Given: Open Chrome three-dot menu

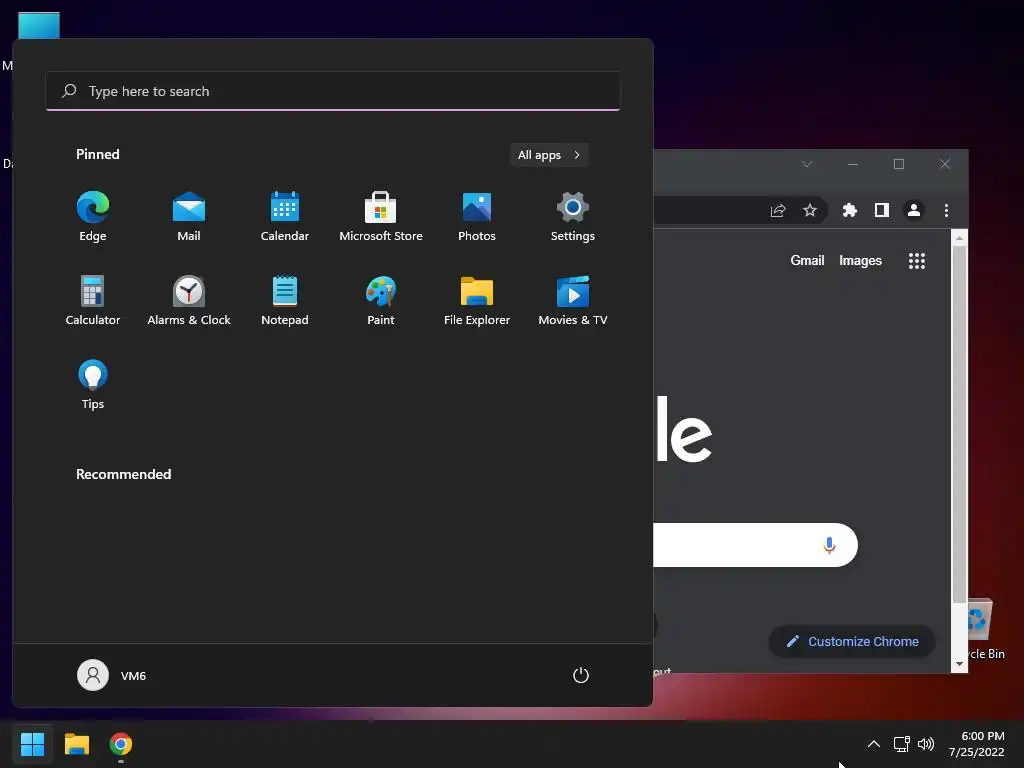Looking at the screenshot, I should (x=946, y=210).
